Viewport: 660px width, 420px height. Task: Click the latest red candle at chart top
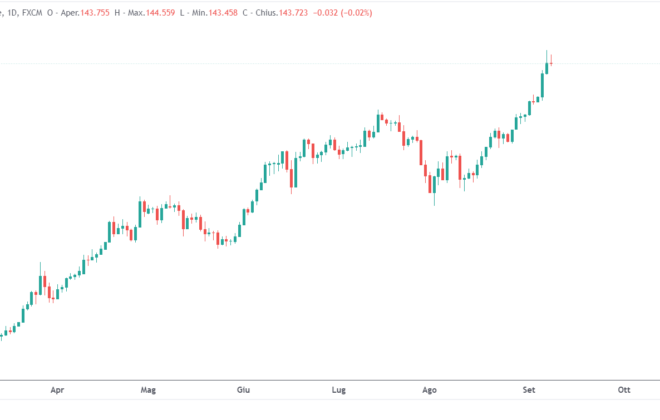tap(552, 62)
